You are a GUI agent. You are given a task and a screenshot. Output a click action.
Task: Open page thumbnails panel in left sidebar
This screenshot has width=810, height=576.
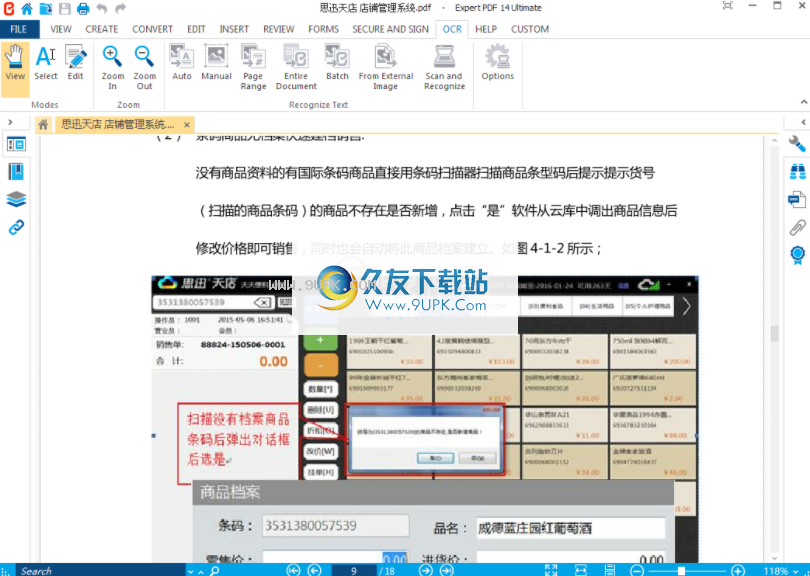(16, 144)
